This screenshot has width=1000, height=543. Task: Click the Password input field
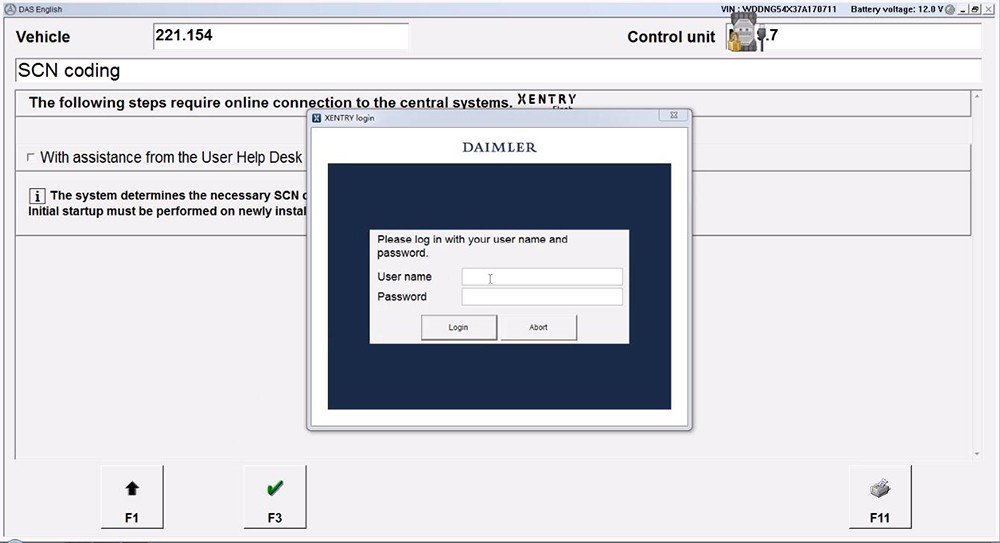(x=542, y=297)
